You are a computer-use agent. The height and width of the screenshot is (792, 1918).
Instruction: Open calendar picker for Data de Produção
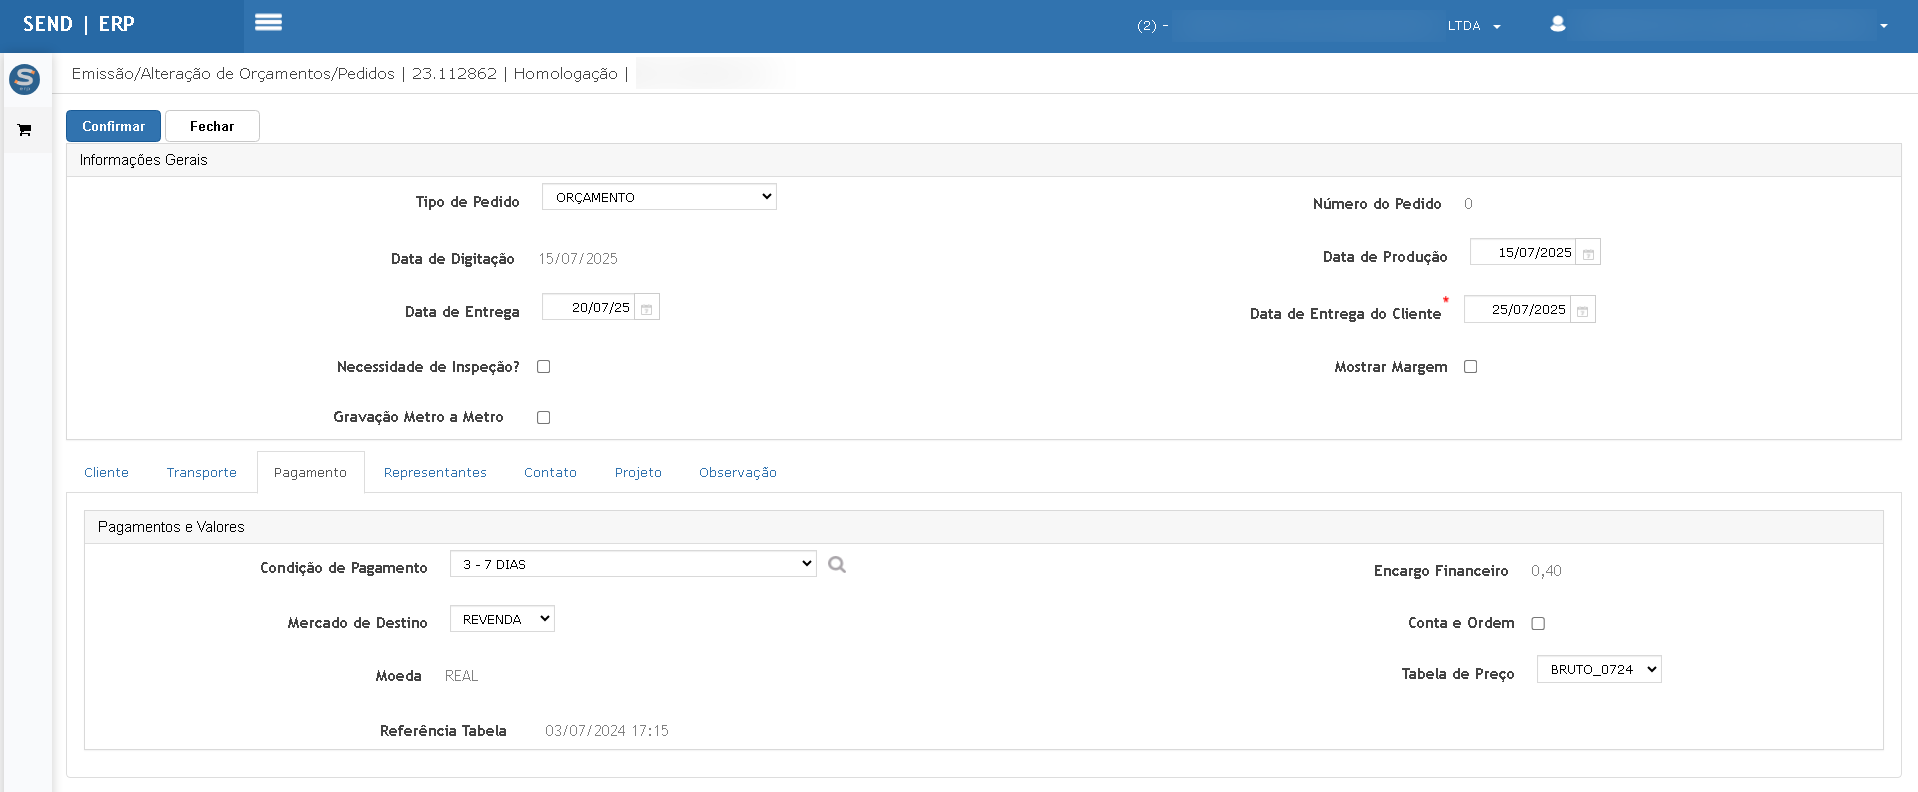(x=1588, y=253)
